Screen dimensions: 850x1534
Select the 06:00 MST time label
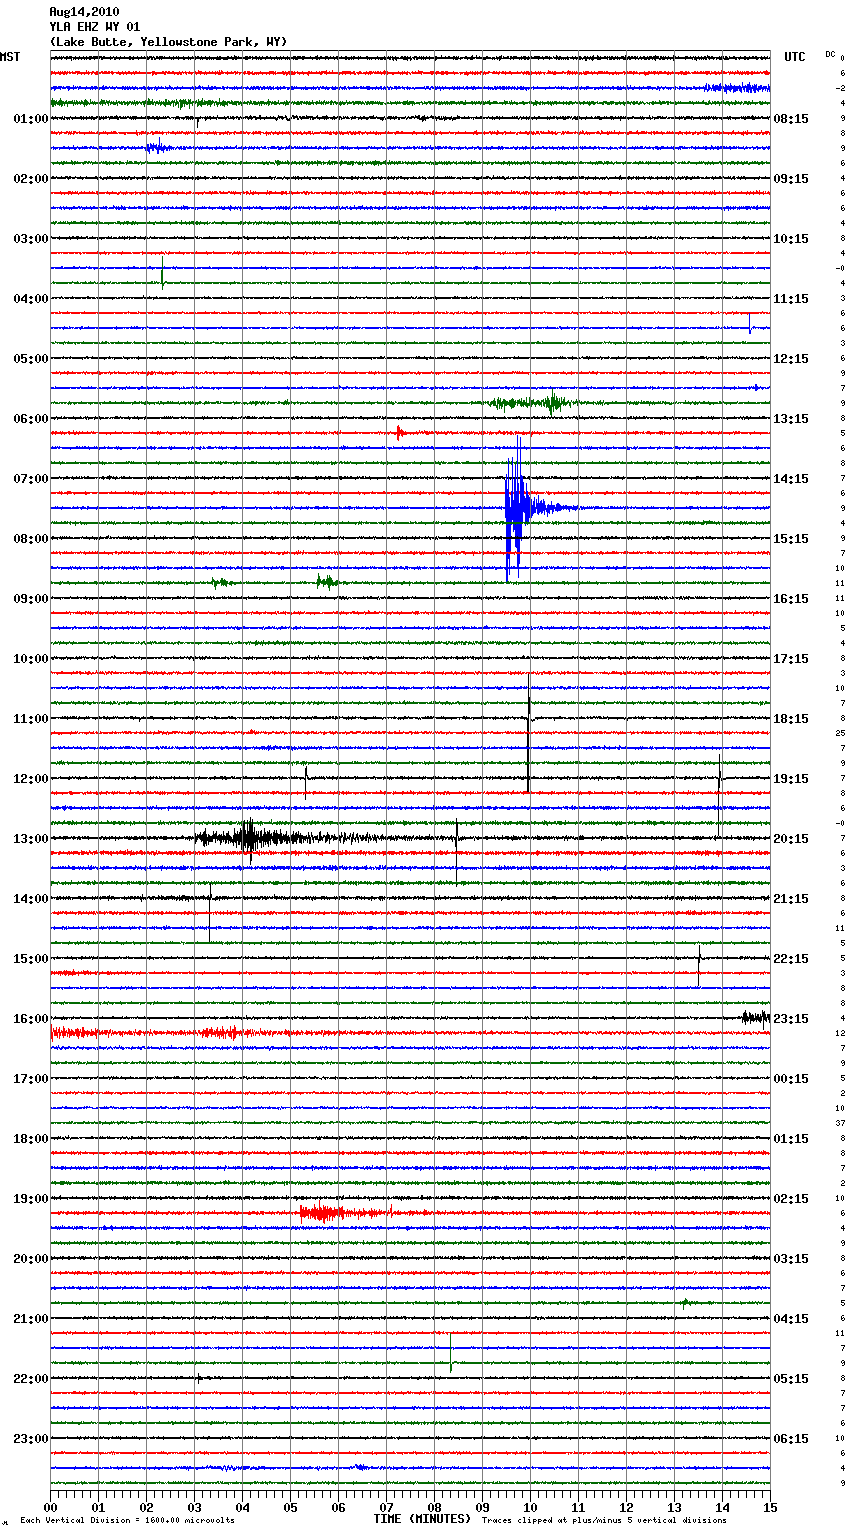point(31,419)
